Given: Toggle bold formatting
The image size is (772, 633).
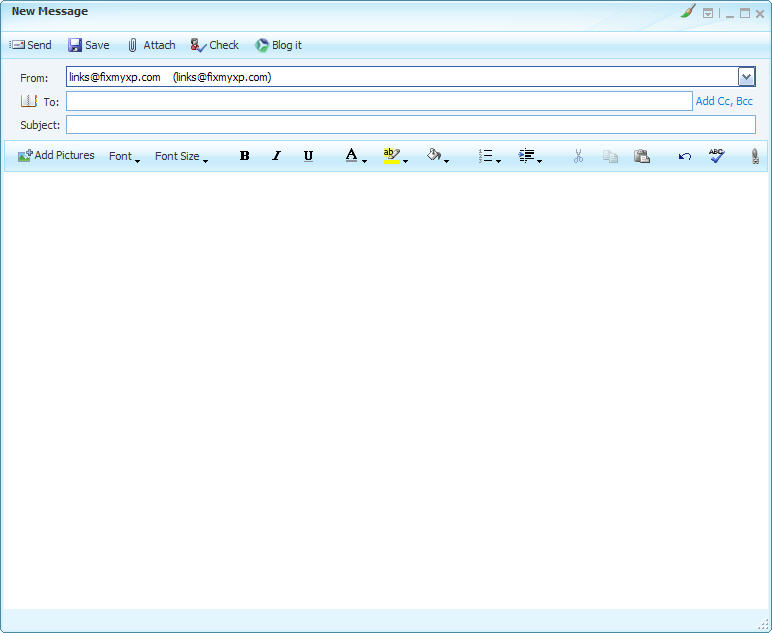Looking at the screenshot, I should [244, 156].
